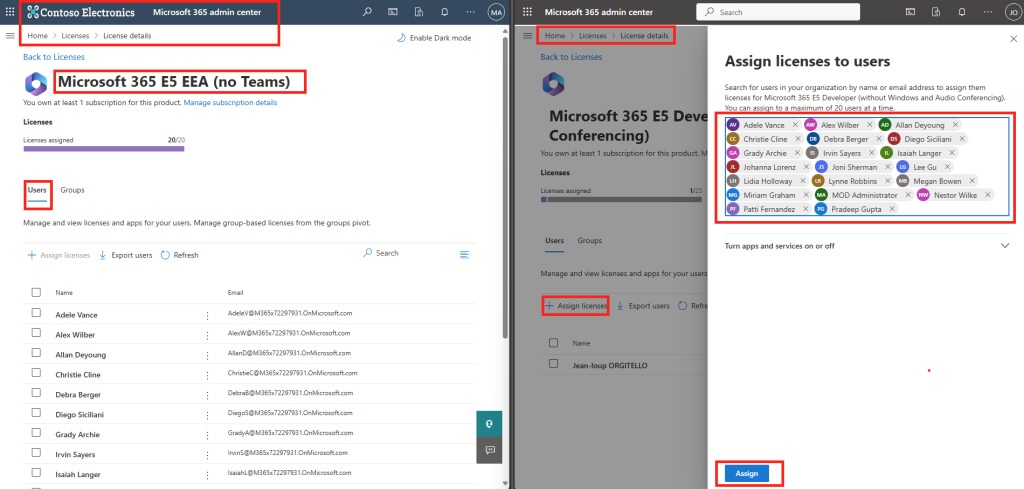Remove Diego Siciliani from selected users
Viewport: 1024px width, 489px height.
pos(962,139)
